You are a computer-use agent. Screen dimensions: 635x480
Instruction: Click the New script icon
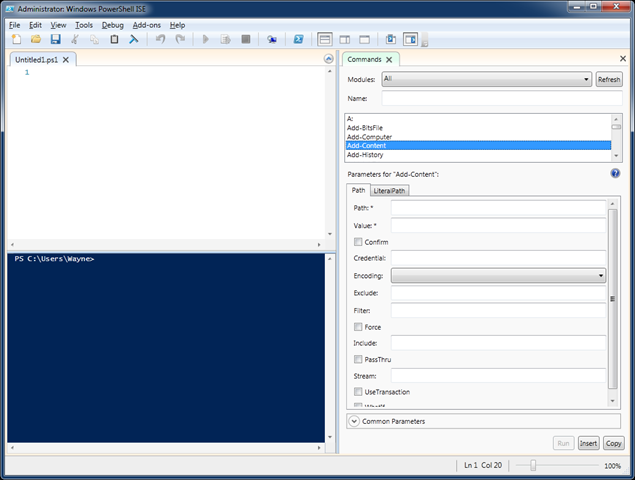tap(15, 40)
